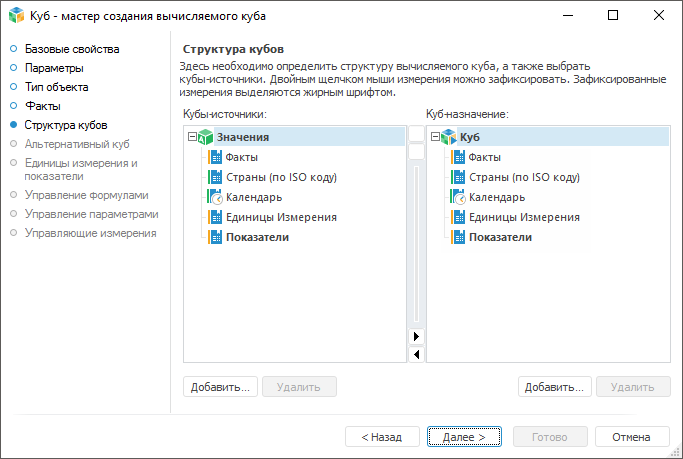683x459 pixels.
Task: Click the Календарь icon in destination cube
Action: pyautogui.click(x=458, y=197)
